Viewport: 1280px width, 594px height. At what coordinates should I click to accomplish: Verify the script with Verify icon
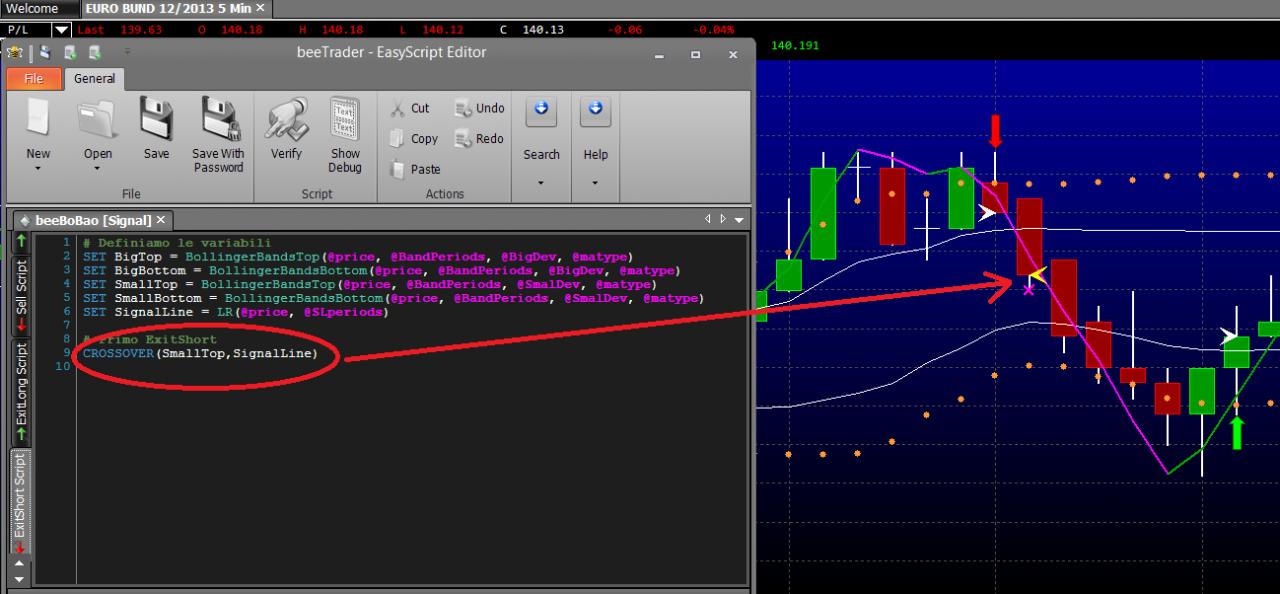(x=287, y=119)
